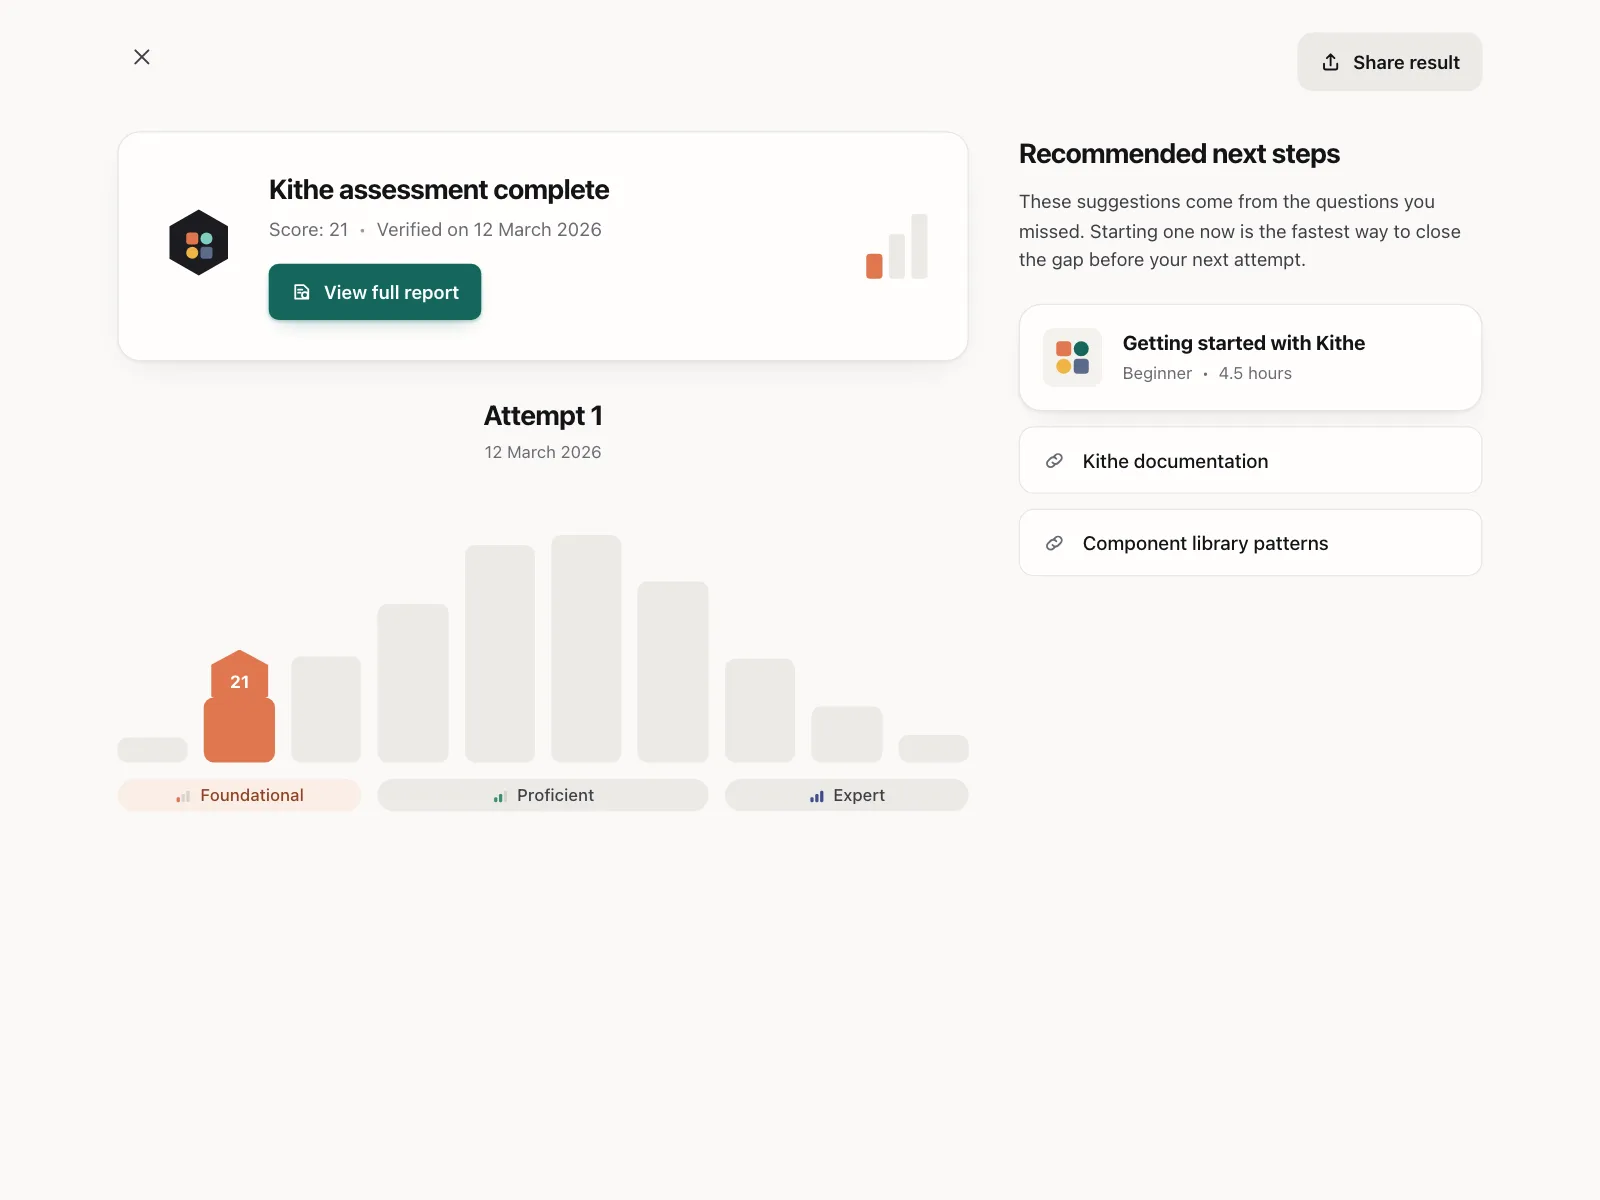Select the Foundational level pill
Image resolution: width=1600 pixels, height=1200 pixels.
click(239, 795)
